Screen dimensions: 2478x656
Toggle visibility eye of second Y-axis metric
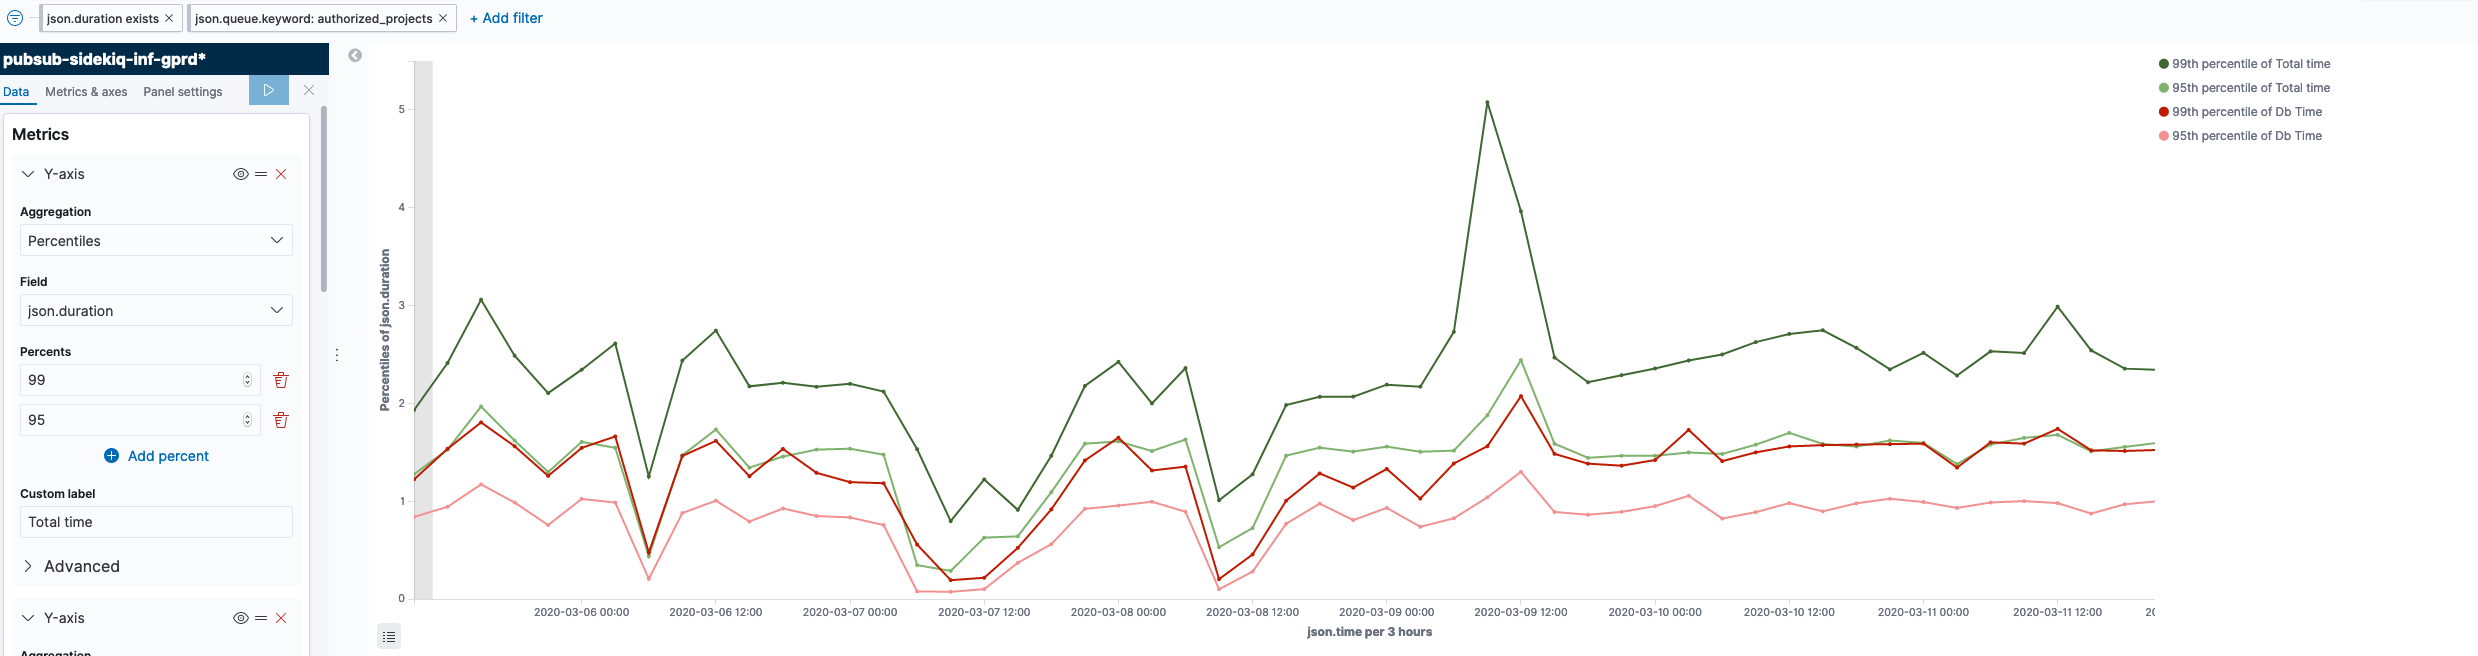coord(240,618)
